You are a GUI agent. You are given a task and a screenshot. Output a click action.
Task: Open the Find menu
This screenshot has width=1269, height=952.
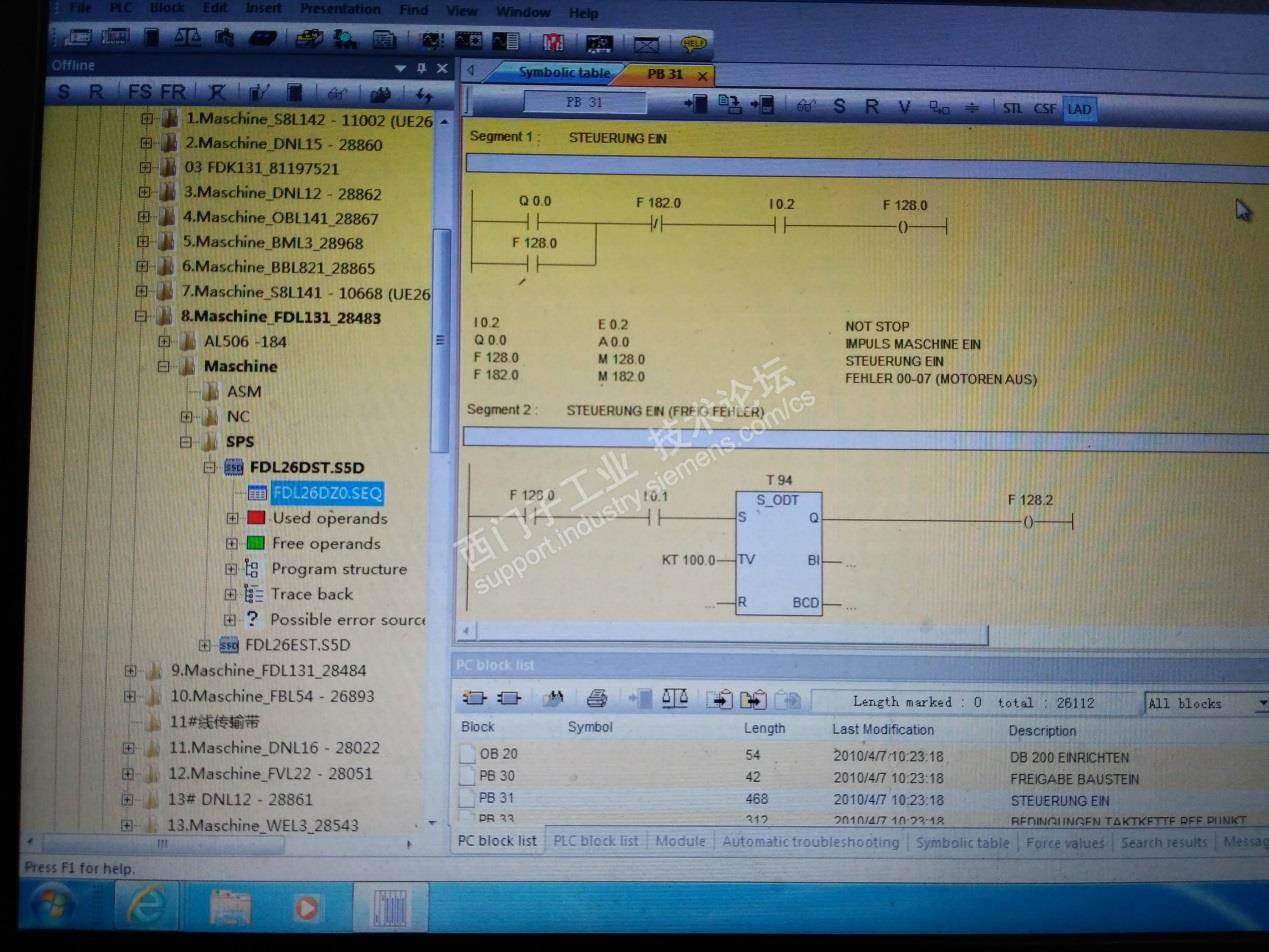(x=413, y=10)
